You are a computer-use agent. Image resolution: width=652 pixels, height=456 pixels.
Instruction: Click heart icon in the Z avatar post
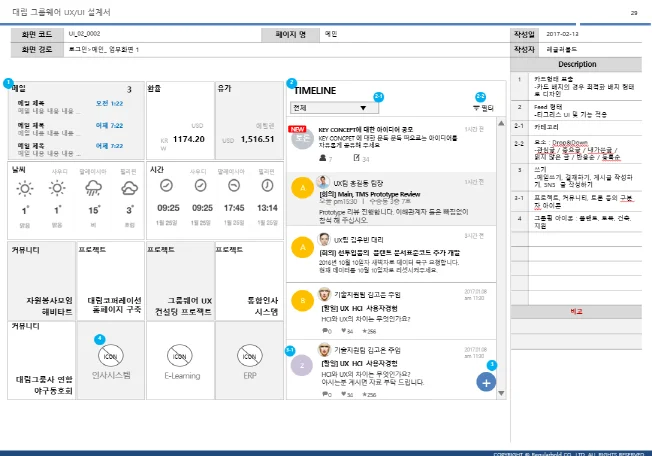(x=343, y=394)
